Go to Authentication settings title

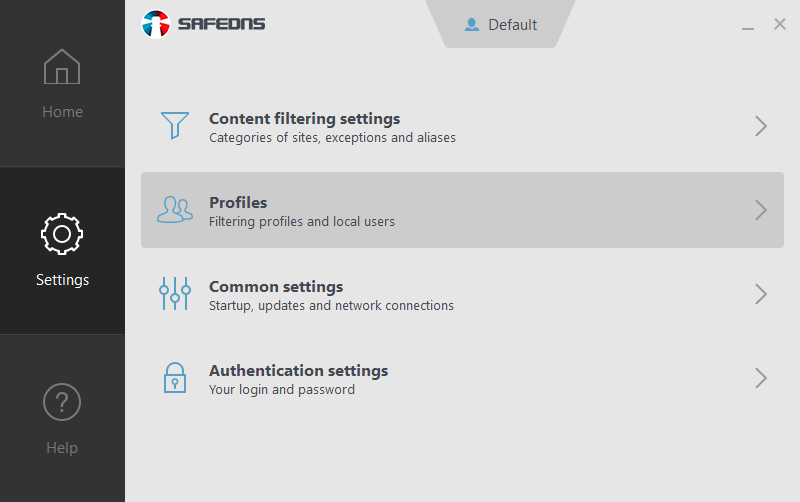[298, 371]
